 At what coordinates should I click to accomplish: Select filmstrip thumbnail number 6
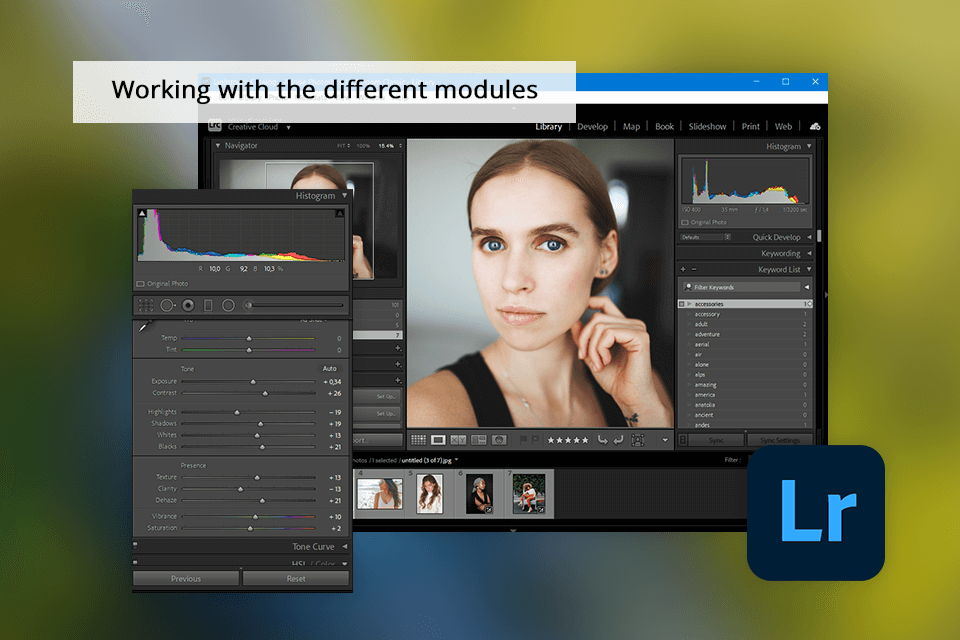[479, 494]
